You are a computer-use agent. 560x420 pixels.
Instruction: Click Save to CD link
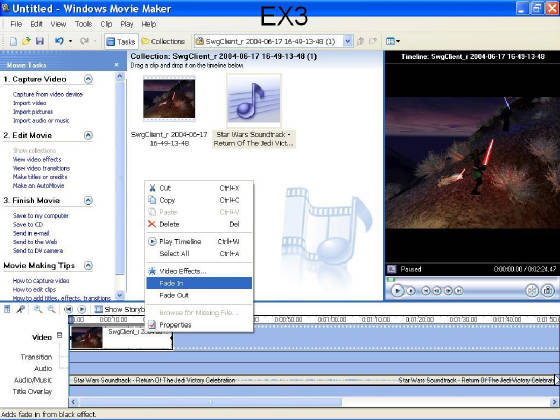pos(28,224)
